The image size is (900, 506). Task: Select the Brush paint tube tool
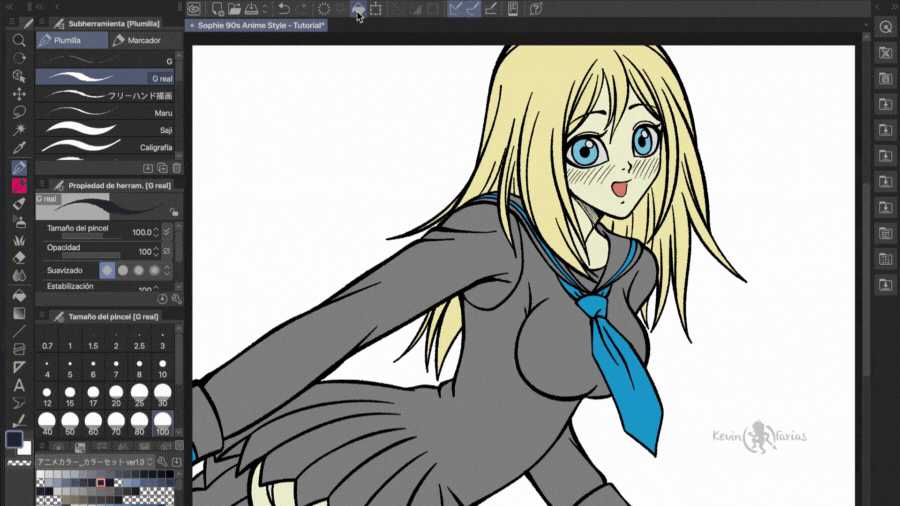pos(19,204)
